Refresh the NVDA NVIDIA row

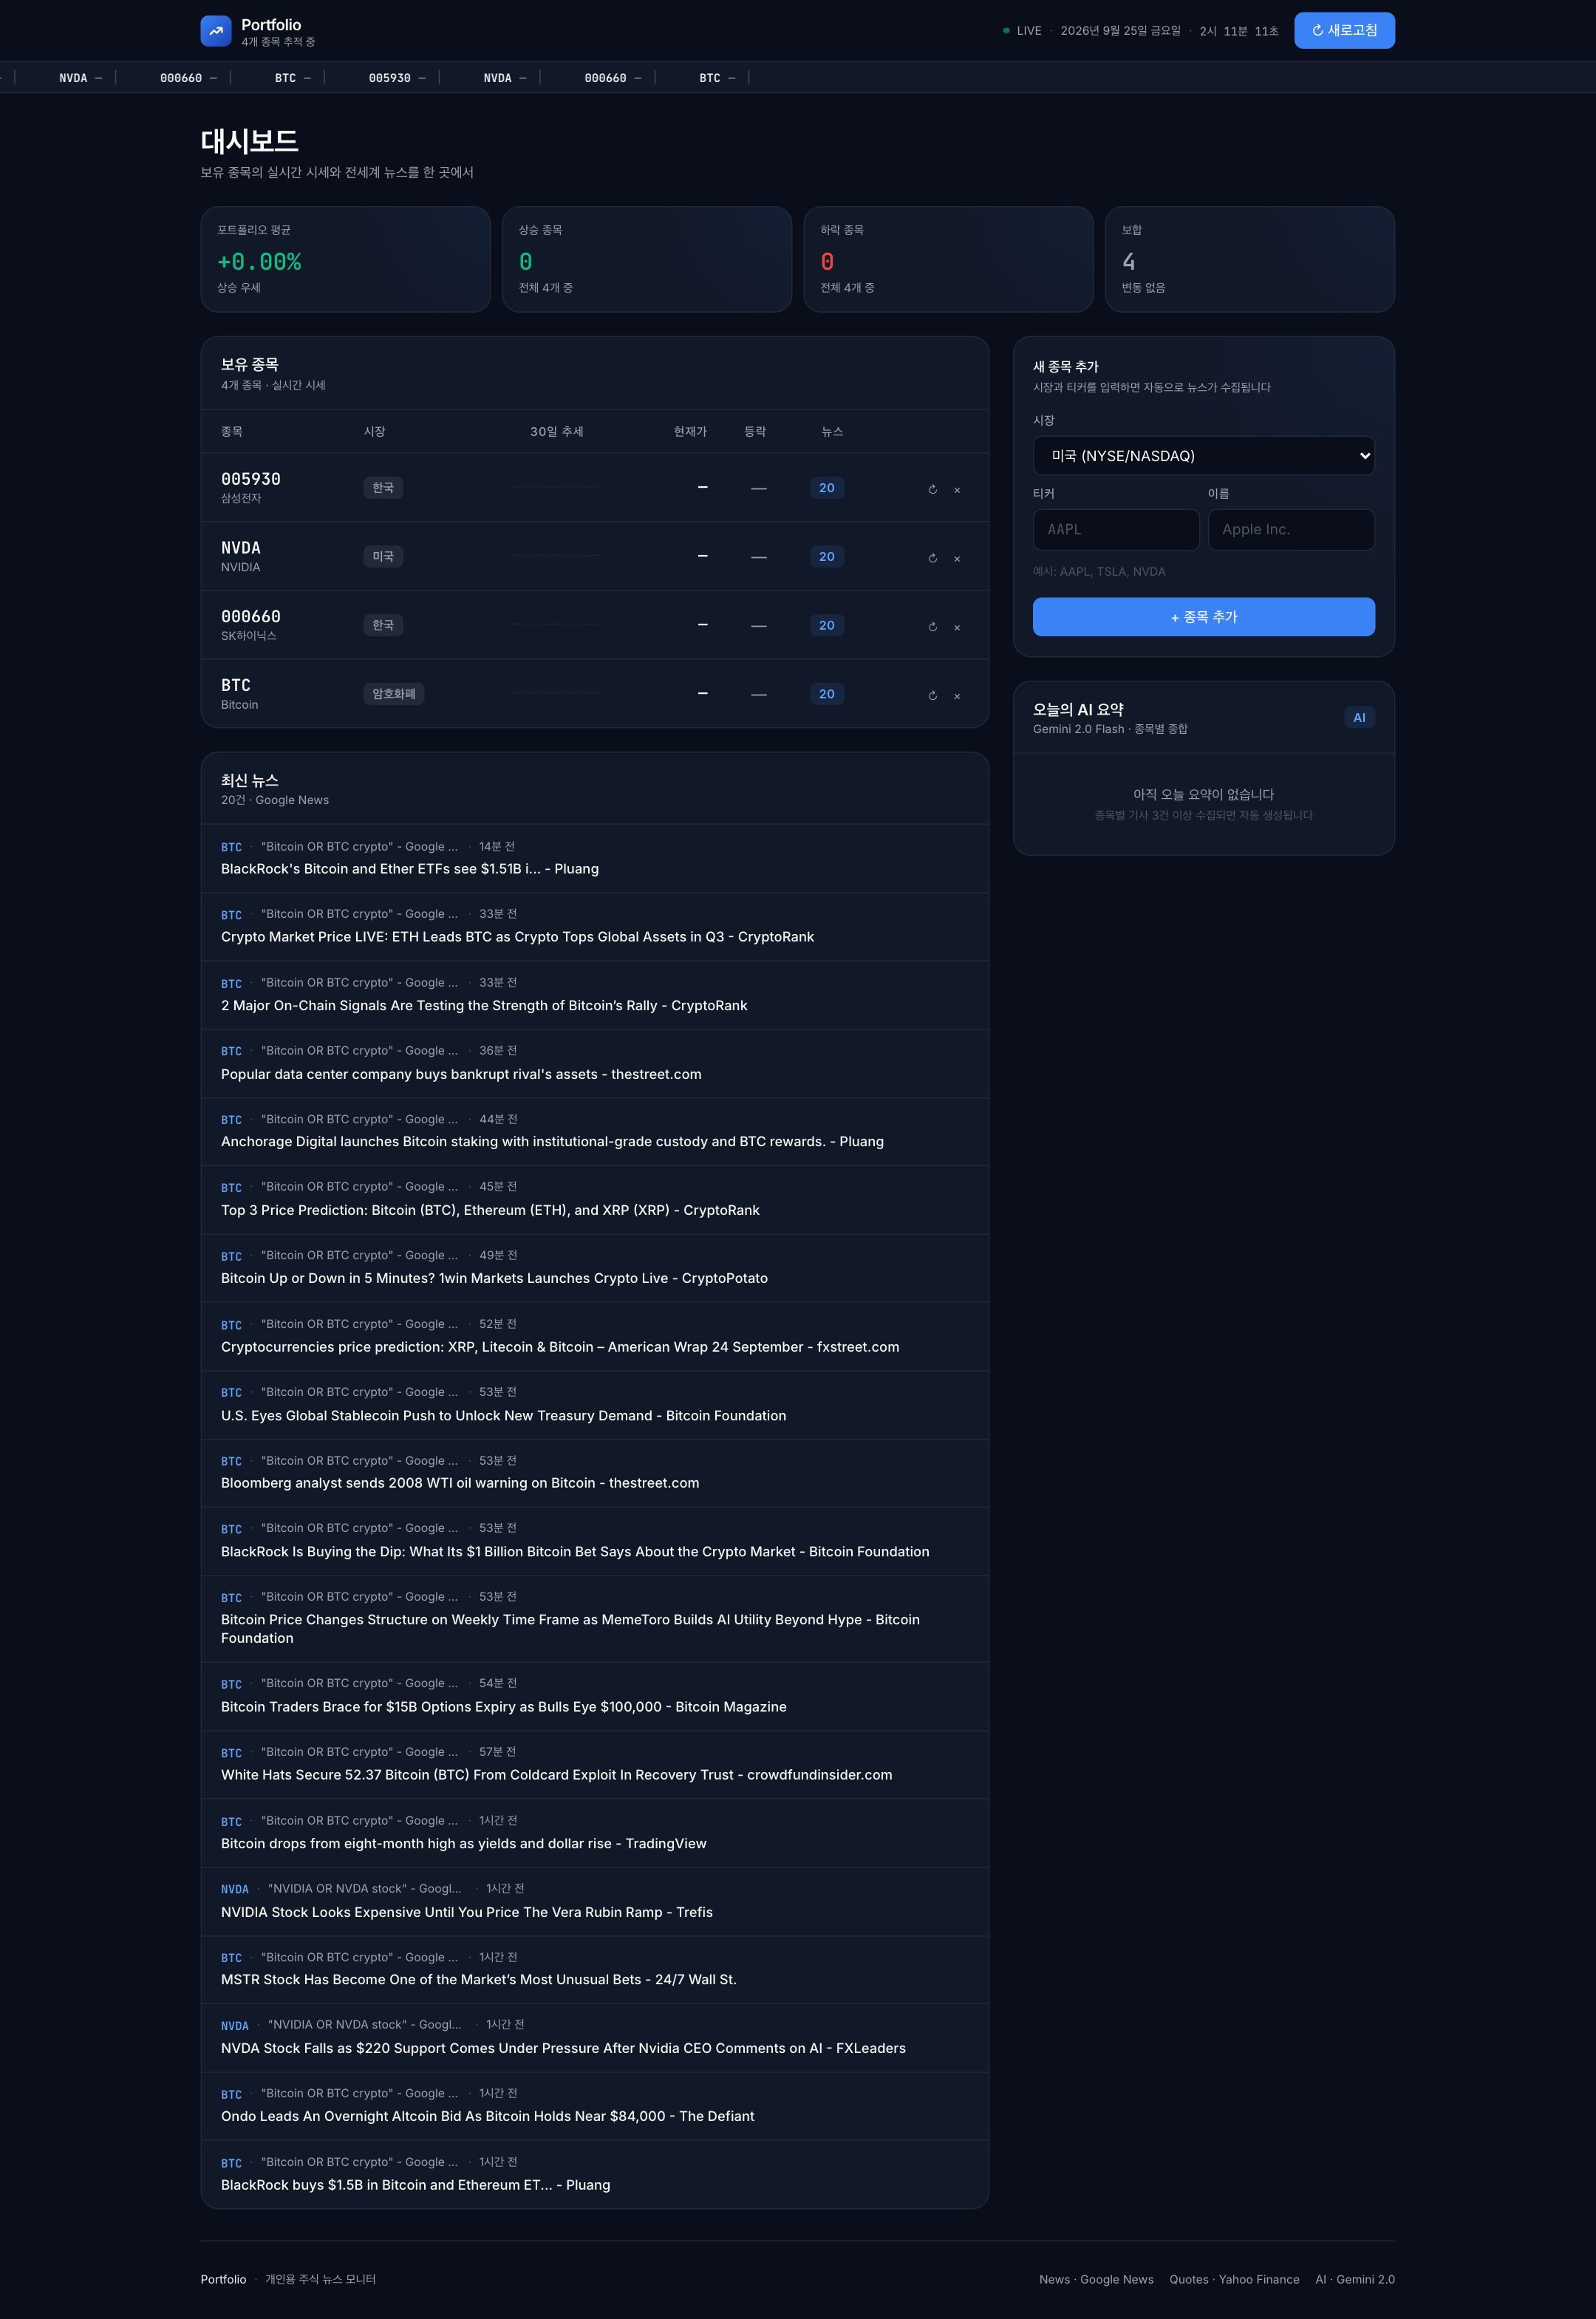[x=932, y=559]
